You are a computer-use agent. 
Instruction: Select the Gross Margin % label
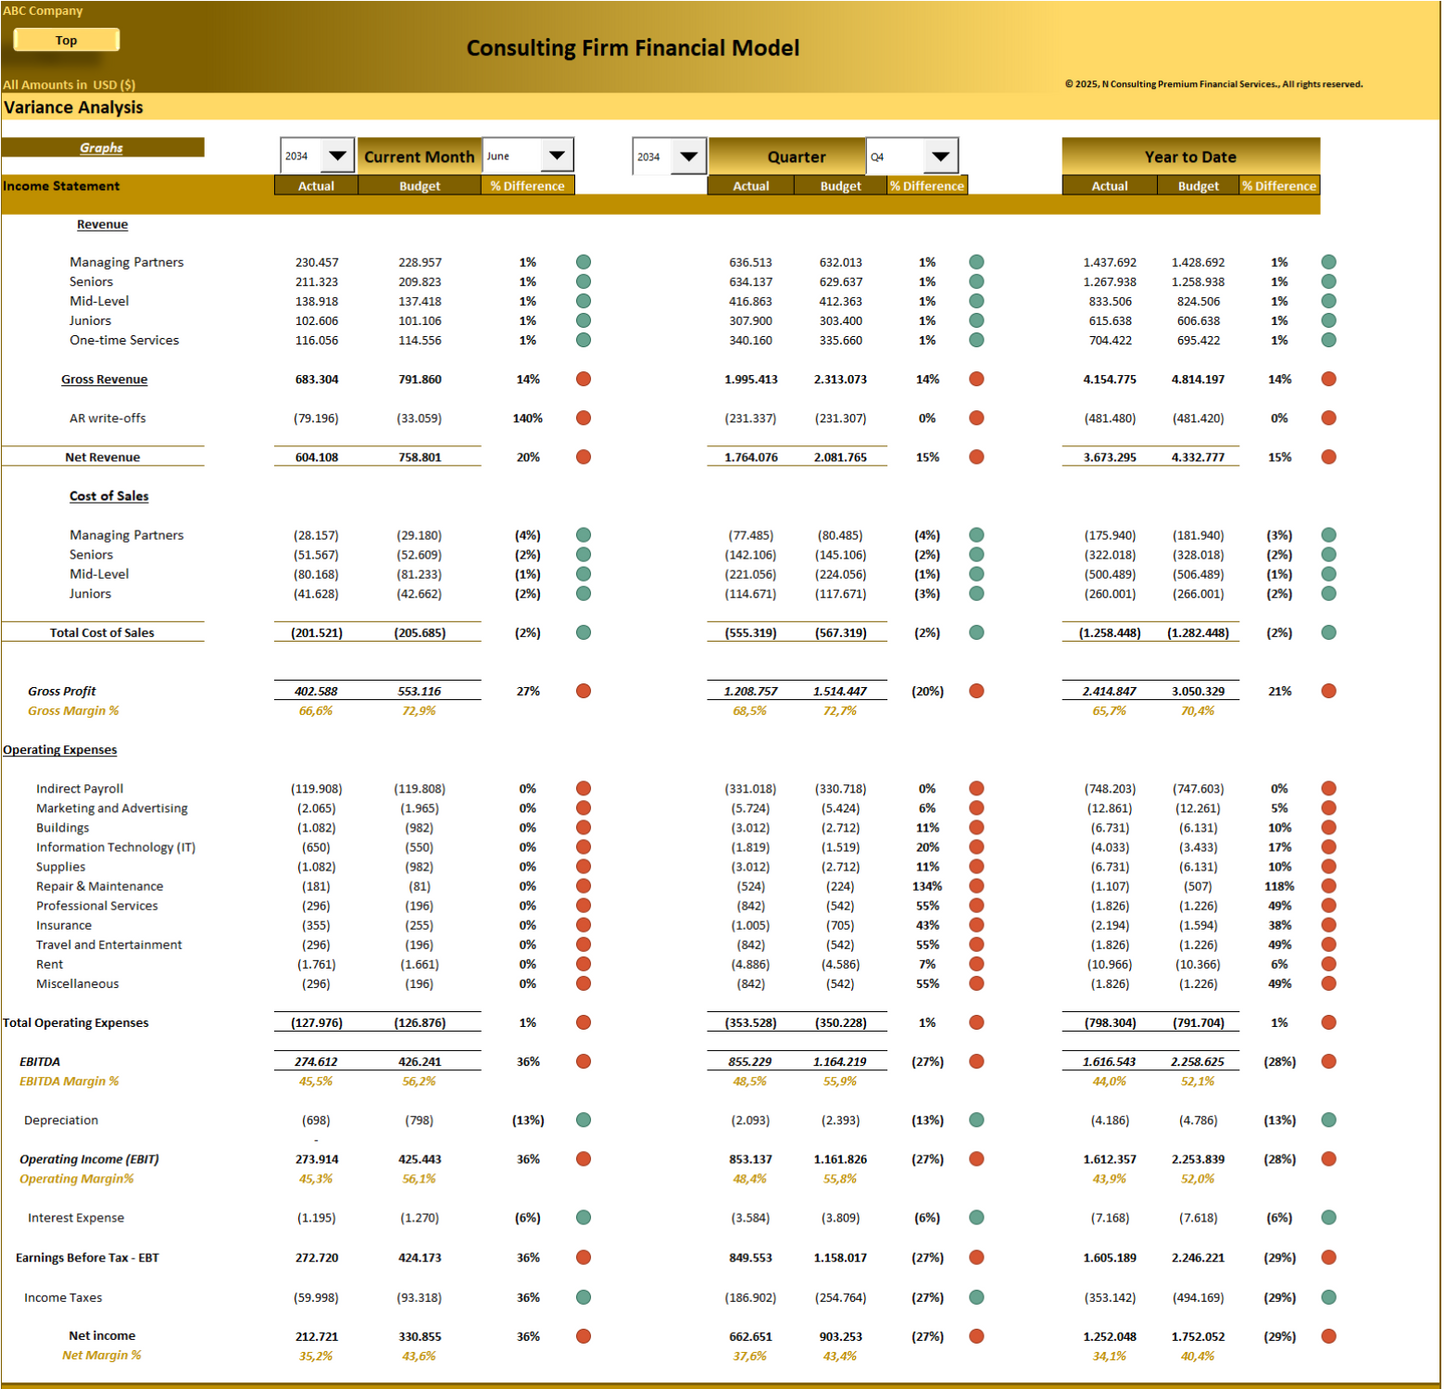[x=73, y=711]
